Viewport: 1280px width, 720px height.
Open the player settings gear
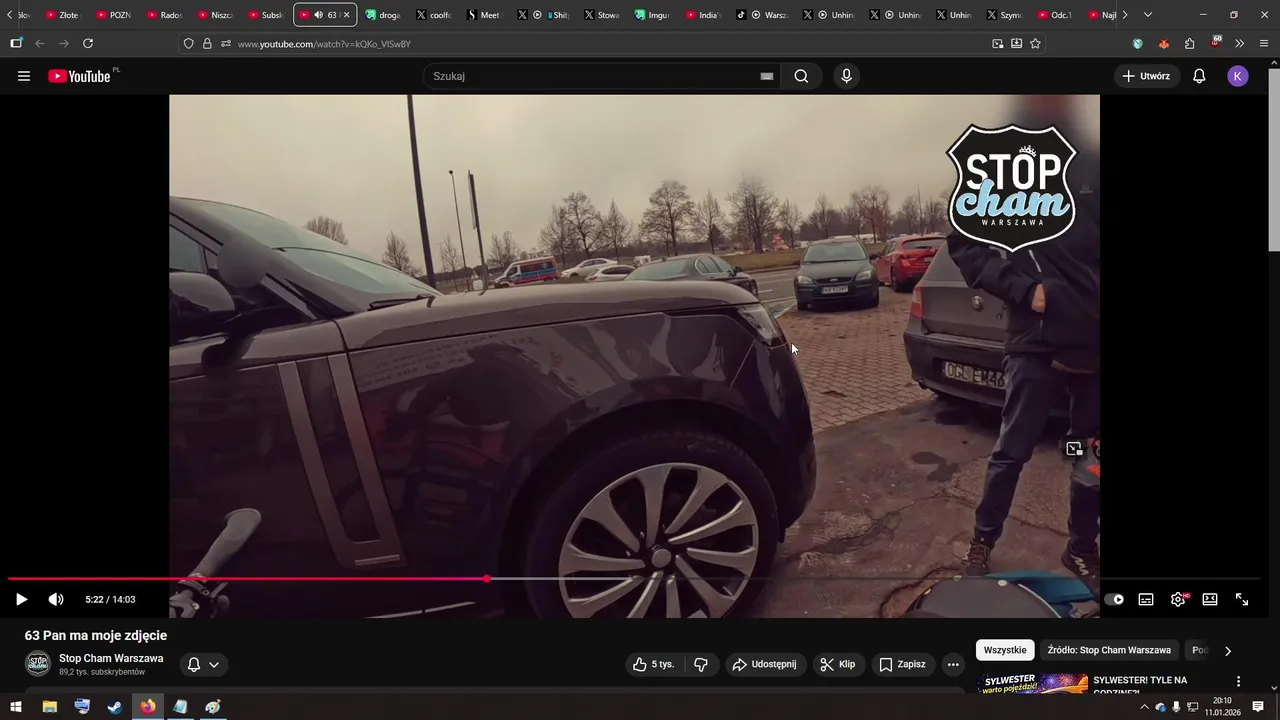pos(1178,599)
